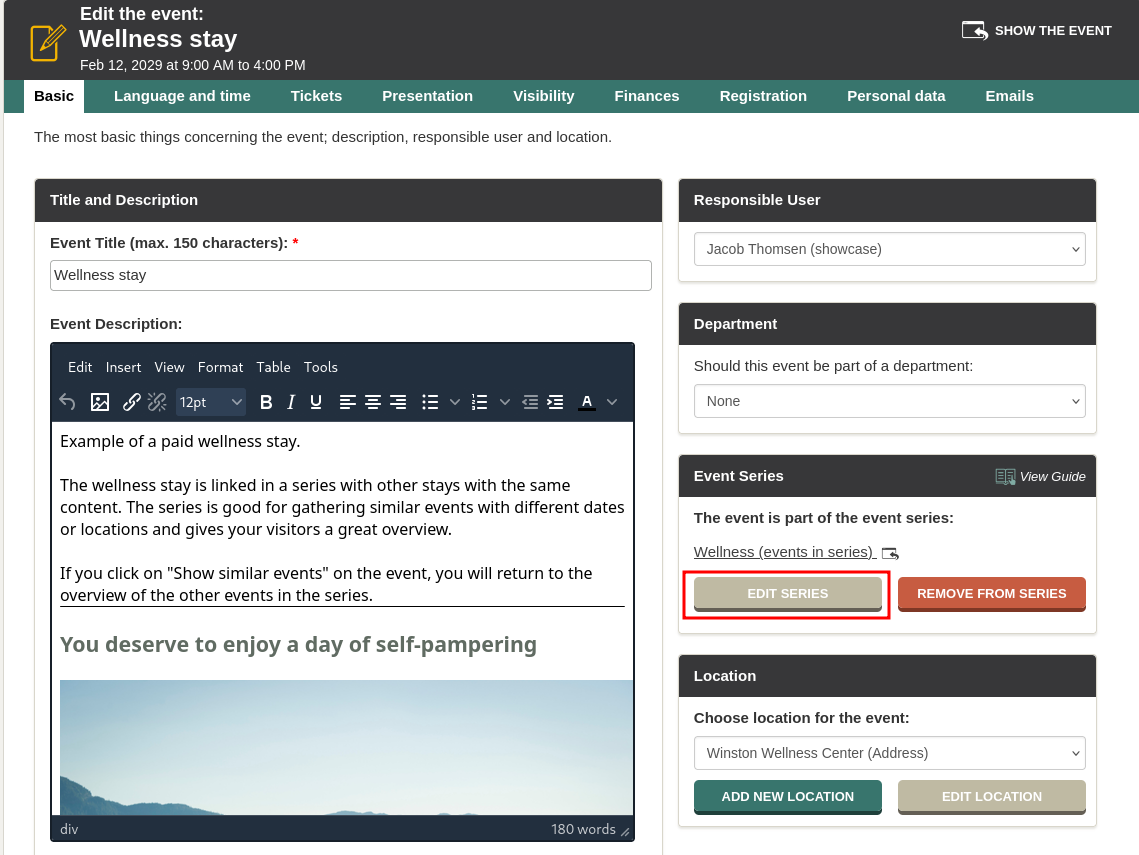Click the bullet list icon
The image size is (1139, 855).
[x=430, y=402]
